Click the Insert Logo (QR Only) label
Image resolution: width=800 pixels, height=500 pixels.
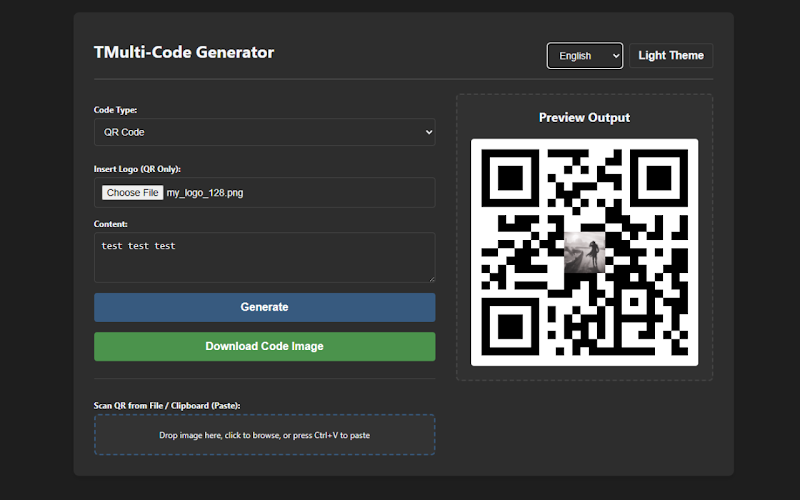coord(137,169)
